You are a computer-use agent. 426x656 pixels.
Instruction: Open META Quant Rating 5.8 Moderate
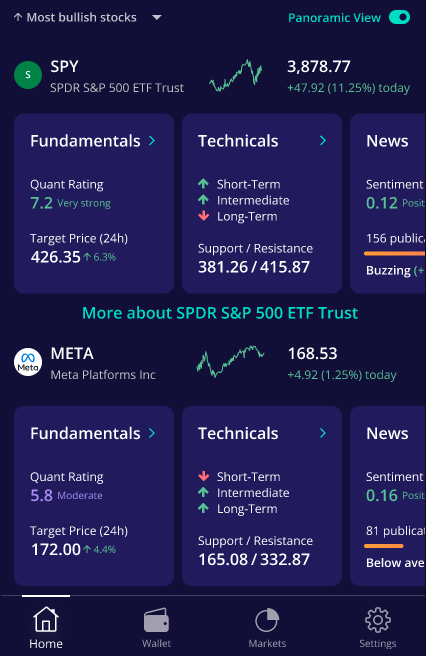click(x=66, y=495)
